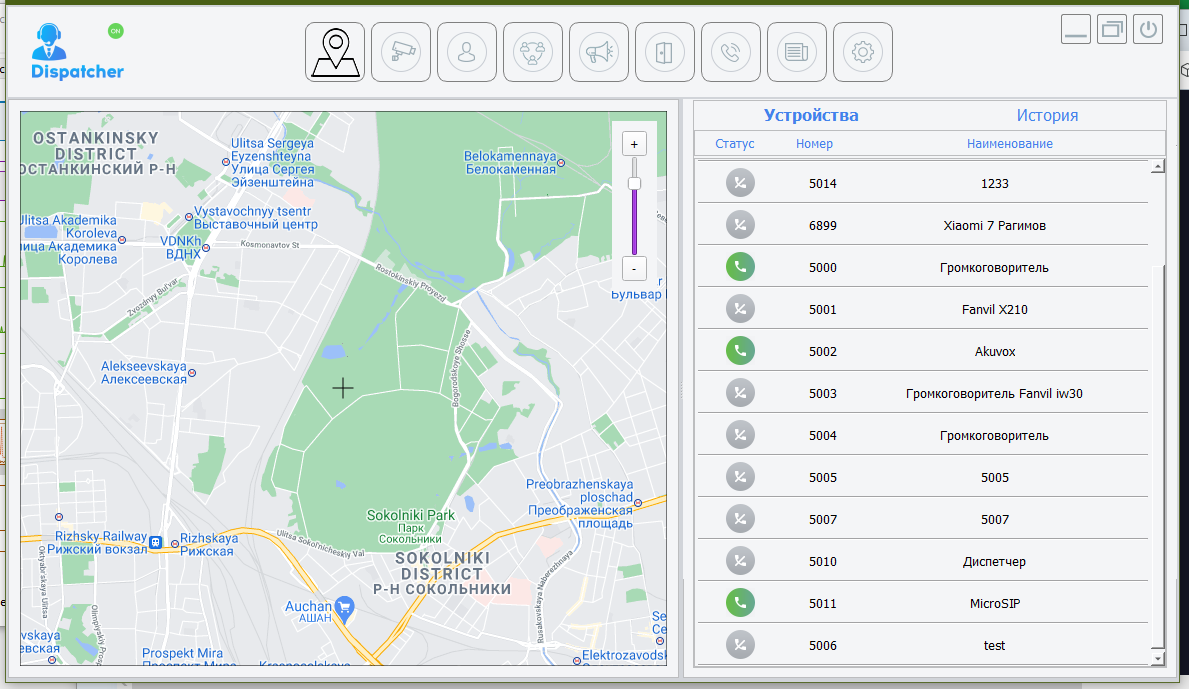1189x689 pixels.
Task: Click device list scrollbar up arrow
Action: (1157, 167)
